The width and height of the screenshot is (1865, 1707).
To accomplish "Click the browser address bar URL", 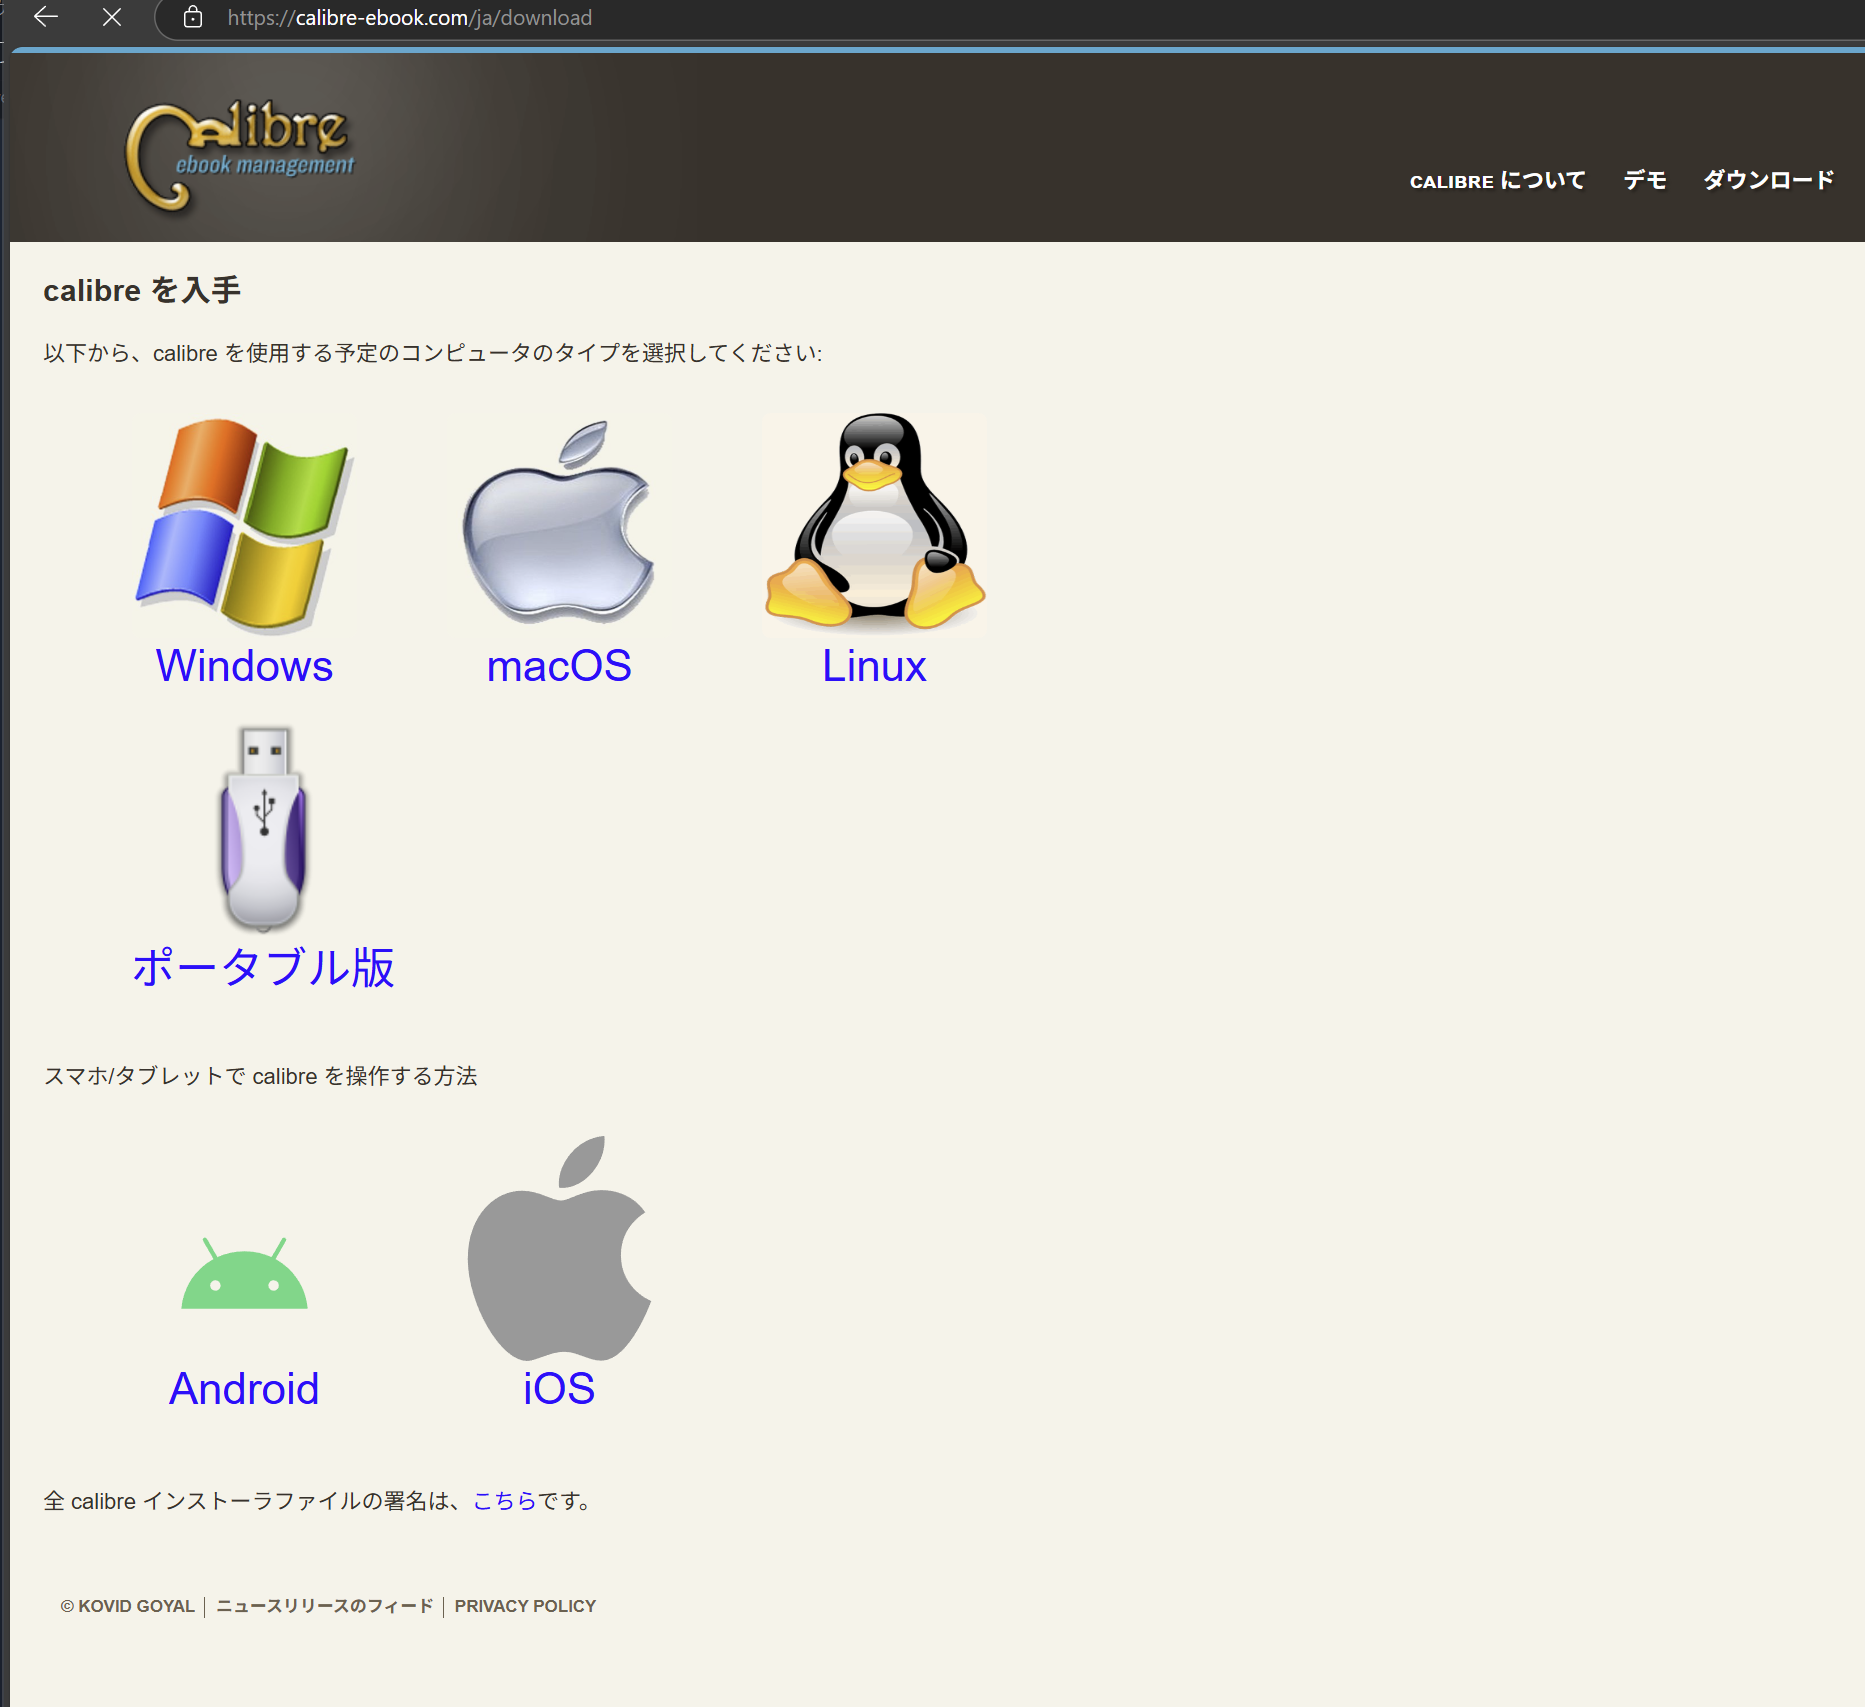I will click(x=410, y=18).
